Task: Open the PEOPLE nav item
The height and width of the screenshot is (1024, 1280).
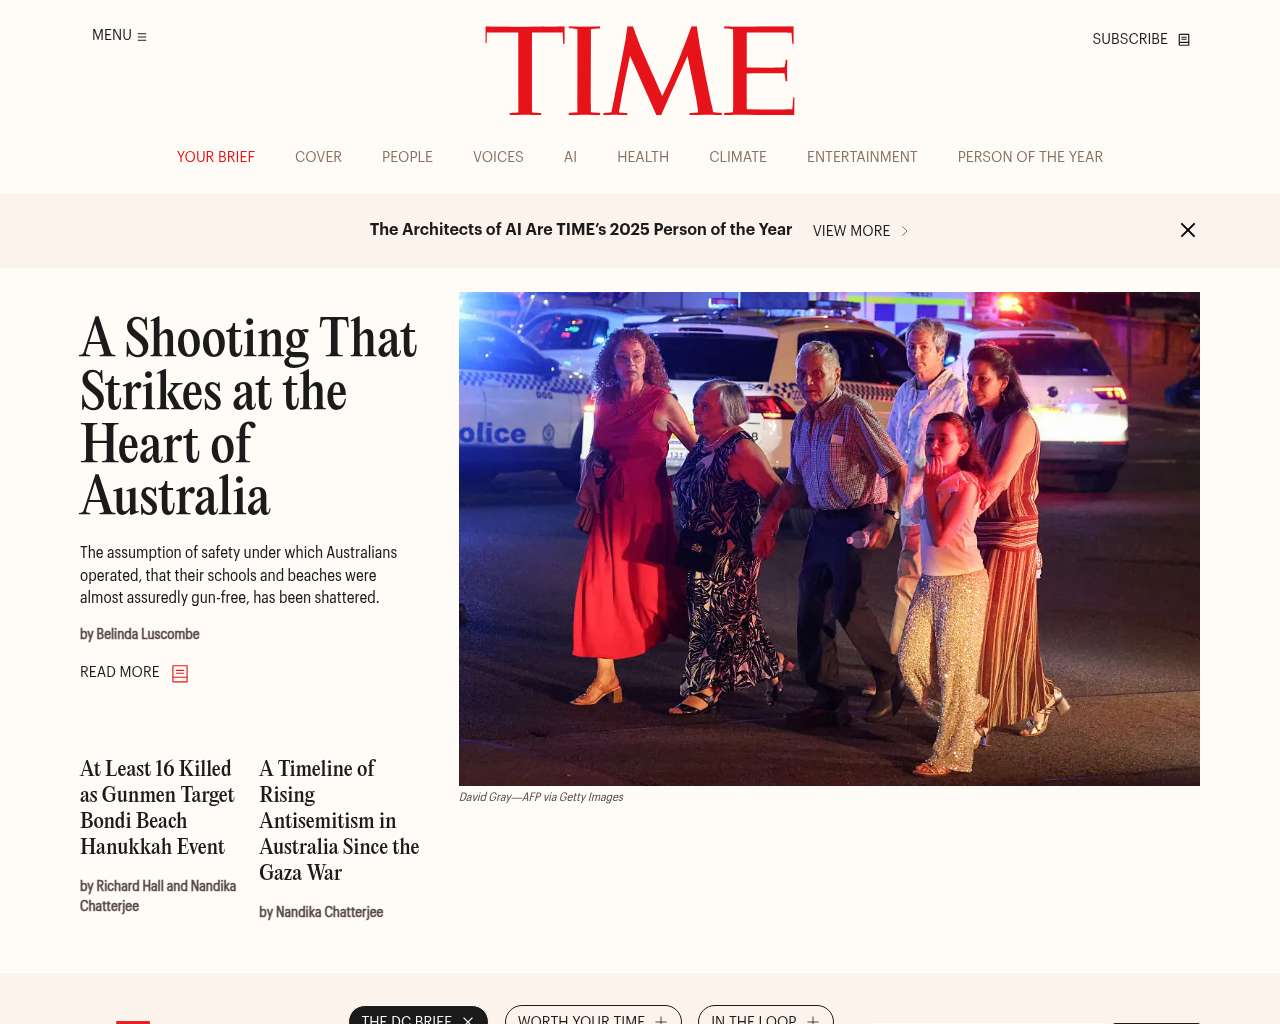Action: 407,157
